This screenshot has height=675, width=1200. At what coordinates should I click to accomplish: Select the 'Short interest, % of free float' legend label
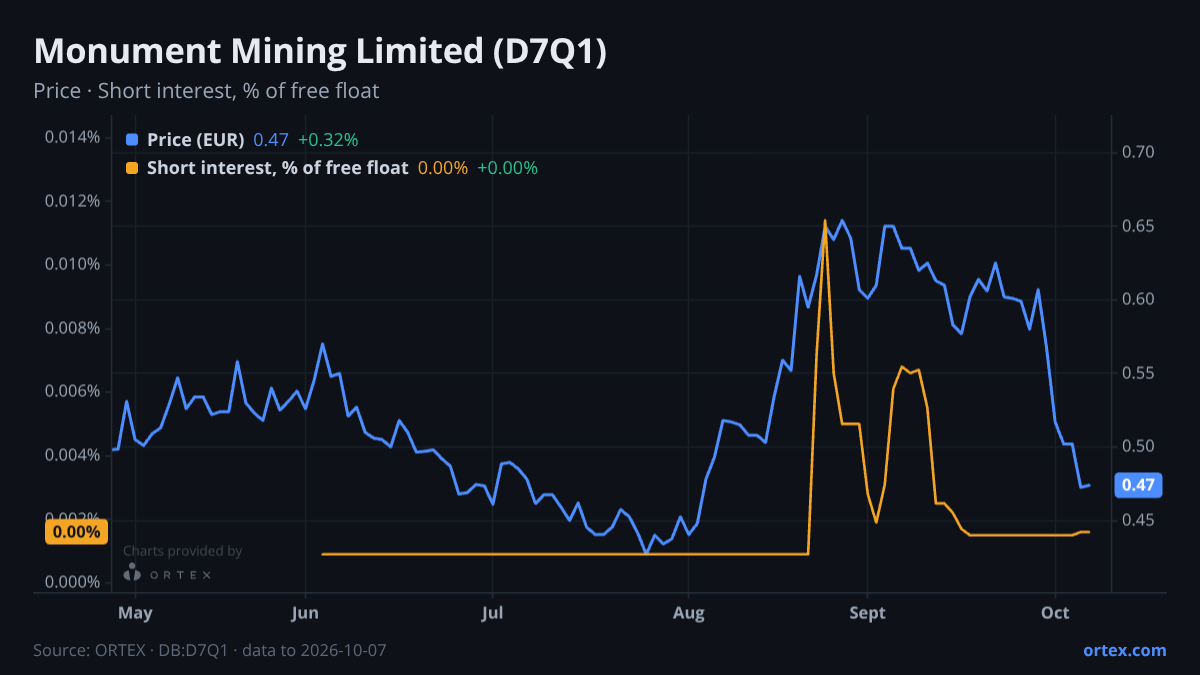tap(277, 168)
